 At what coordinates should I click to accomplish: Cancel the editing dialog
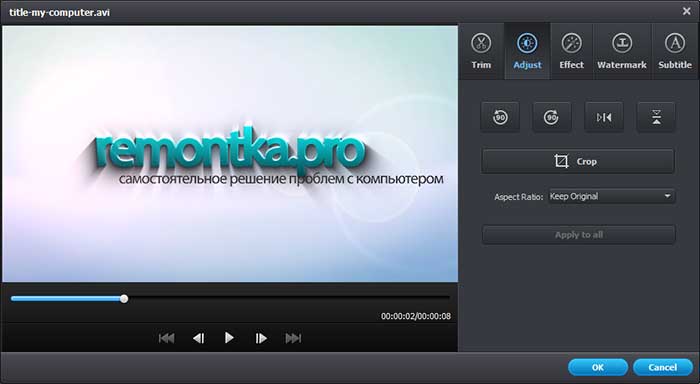[662, 367]
